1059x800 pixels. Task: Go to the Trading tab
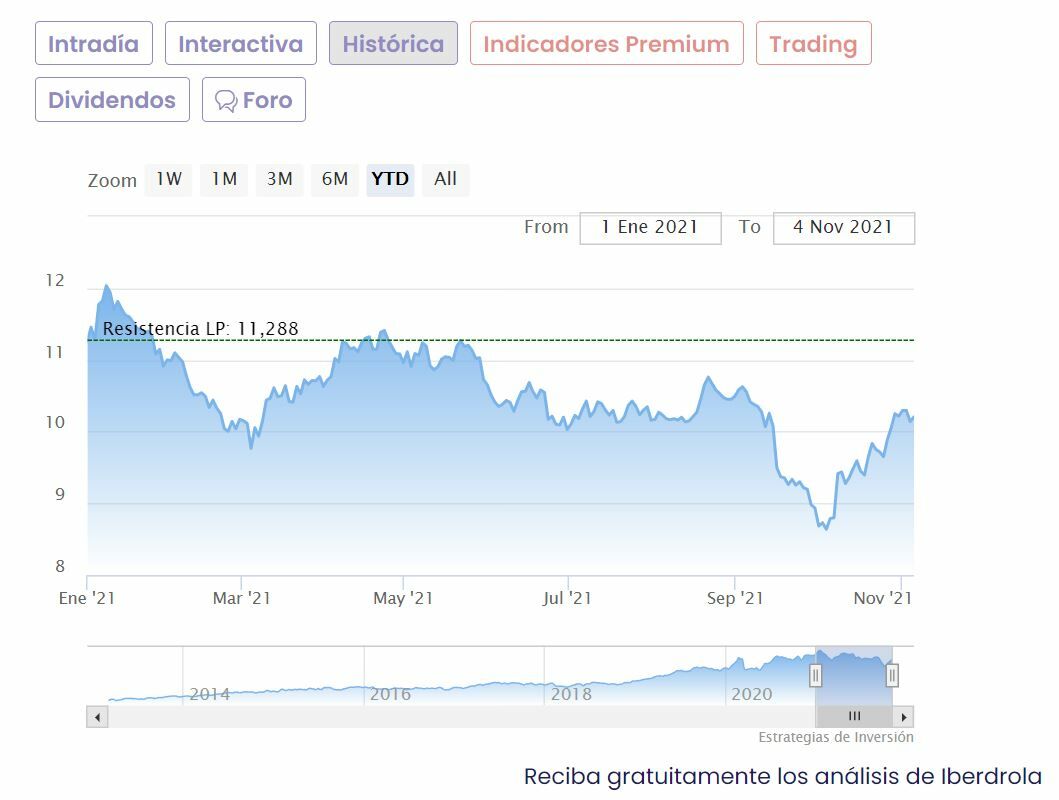click(x=813, y=44)
